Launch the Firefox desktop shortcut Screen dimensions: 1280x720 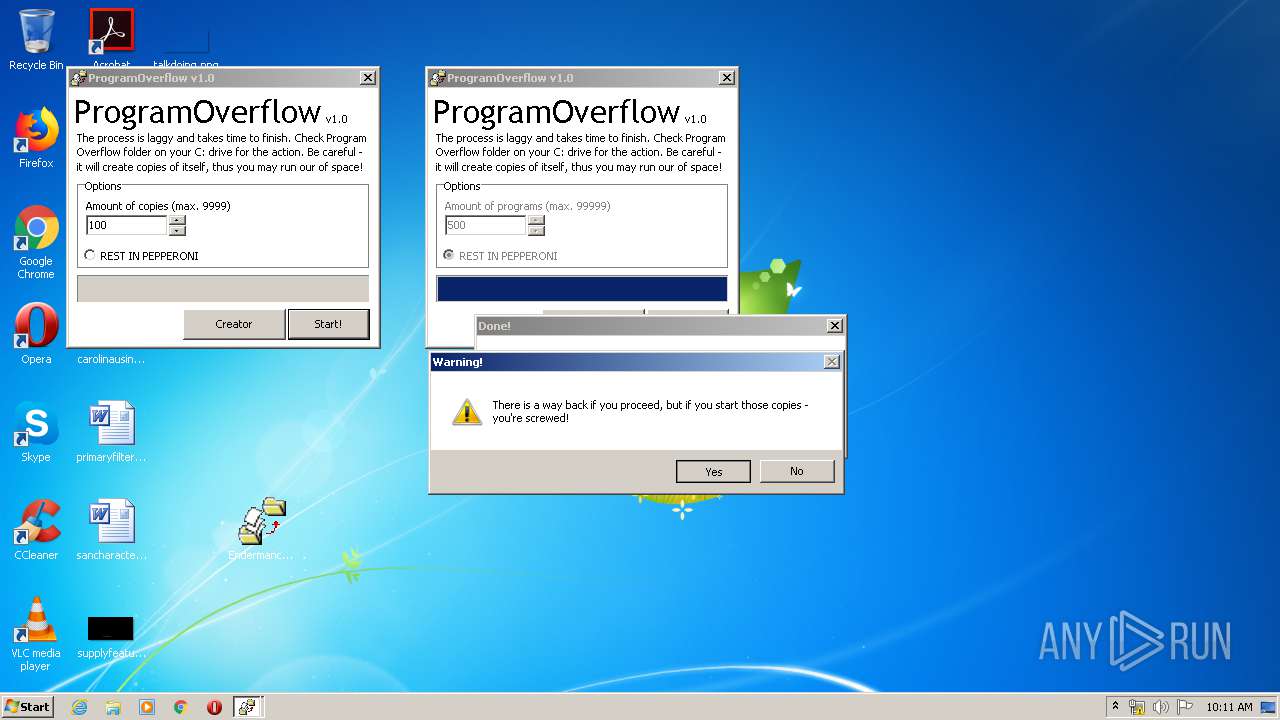tap(36, 138)
